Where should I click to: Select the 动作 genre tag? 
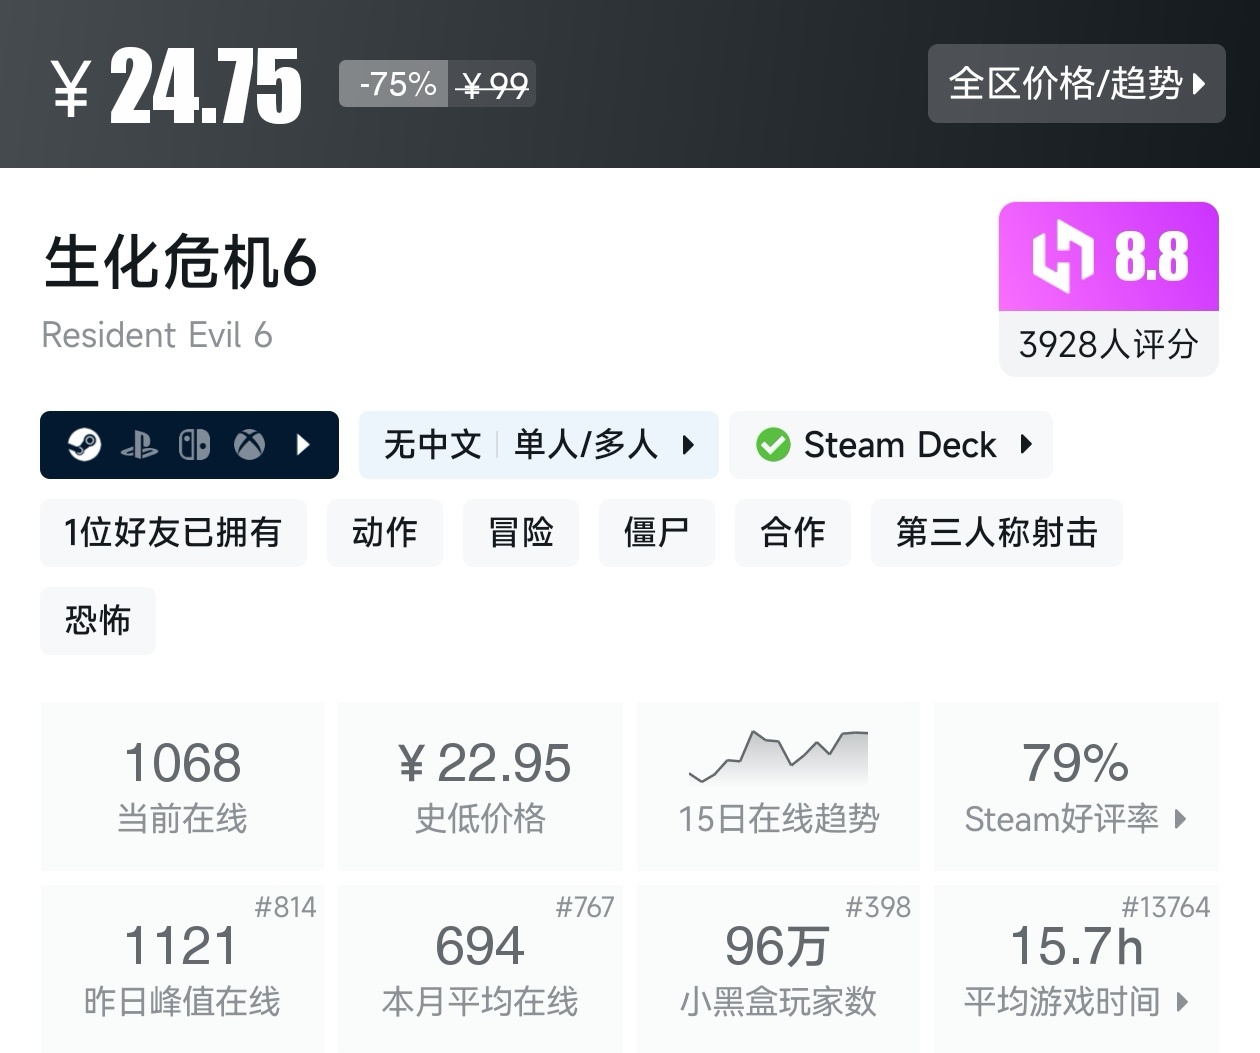click(x=385, y=533)
